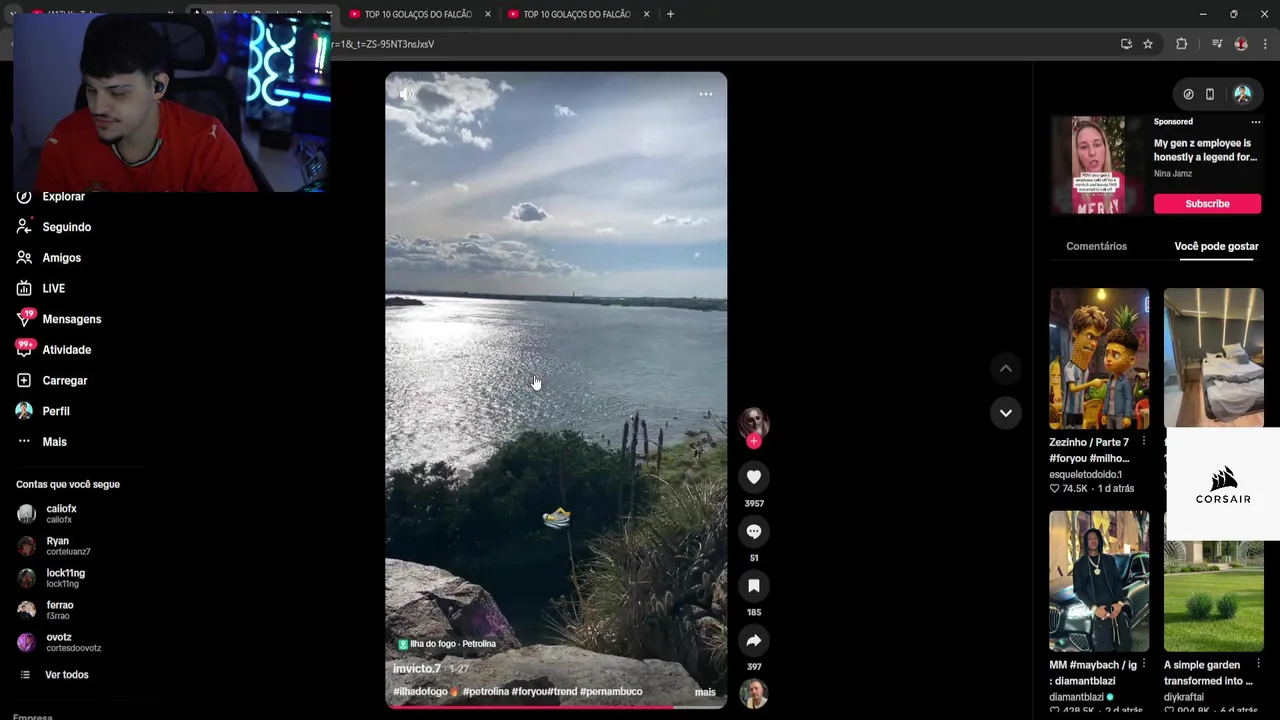Open the profile avatar in top-right pill
1280x720 pixels.
click(x=1242, y=94)
